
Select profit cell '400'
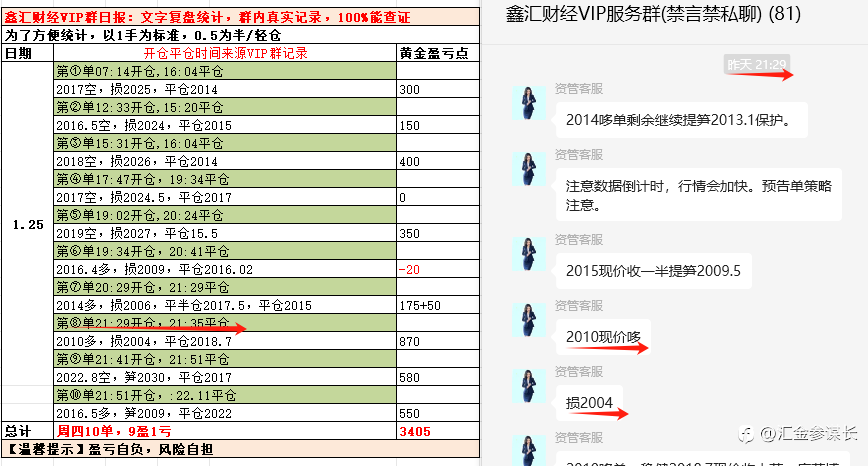tap(438, 161)
